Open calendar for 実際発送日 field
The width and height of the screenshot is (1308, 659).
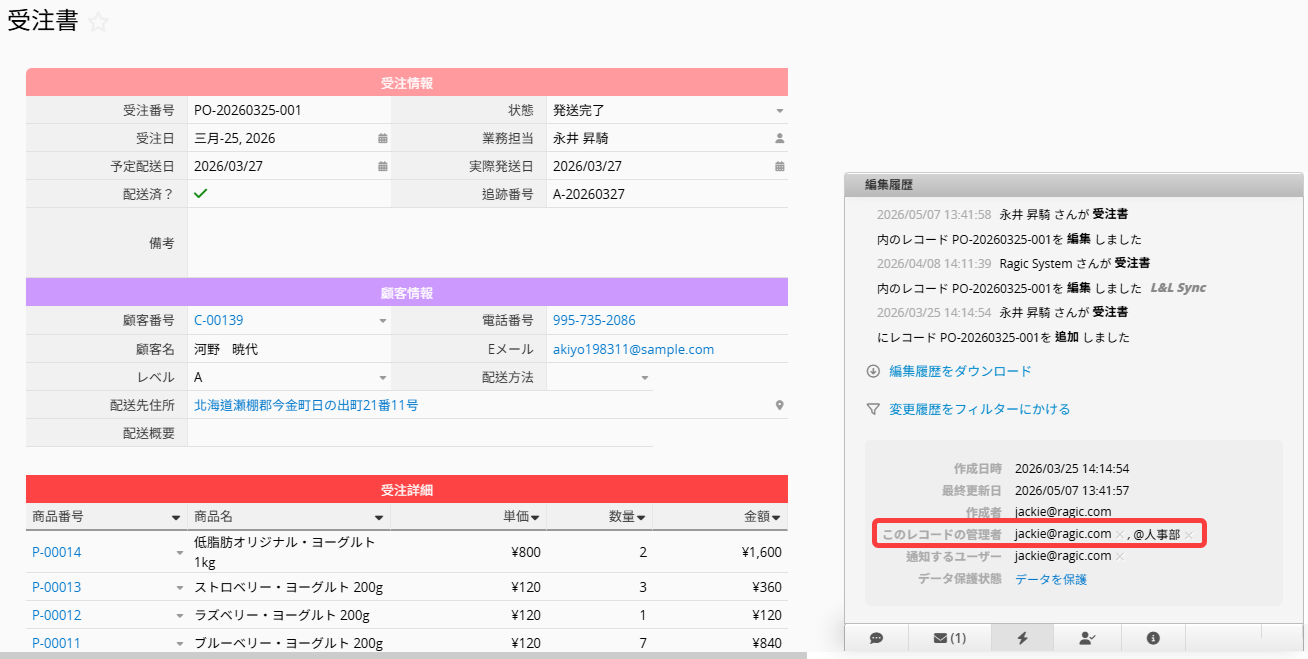tap(780, 166)
